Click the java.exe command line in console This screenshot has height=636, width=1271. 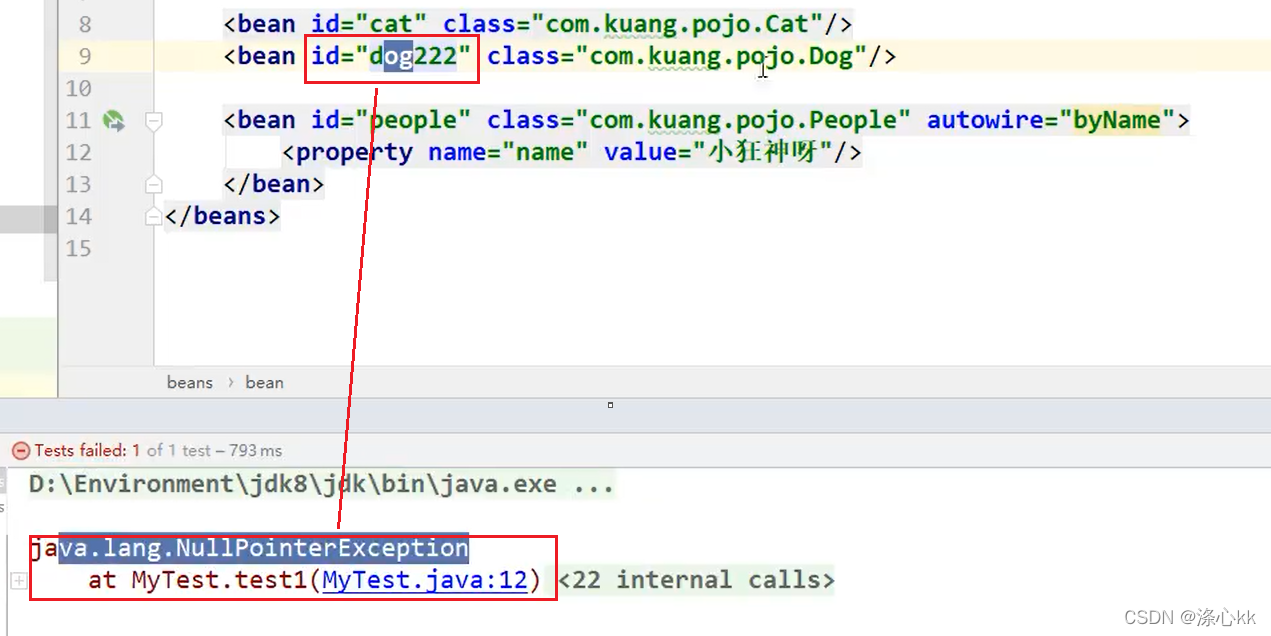coord(321,484)
